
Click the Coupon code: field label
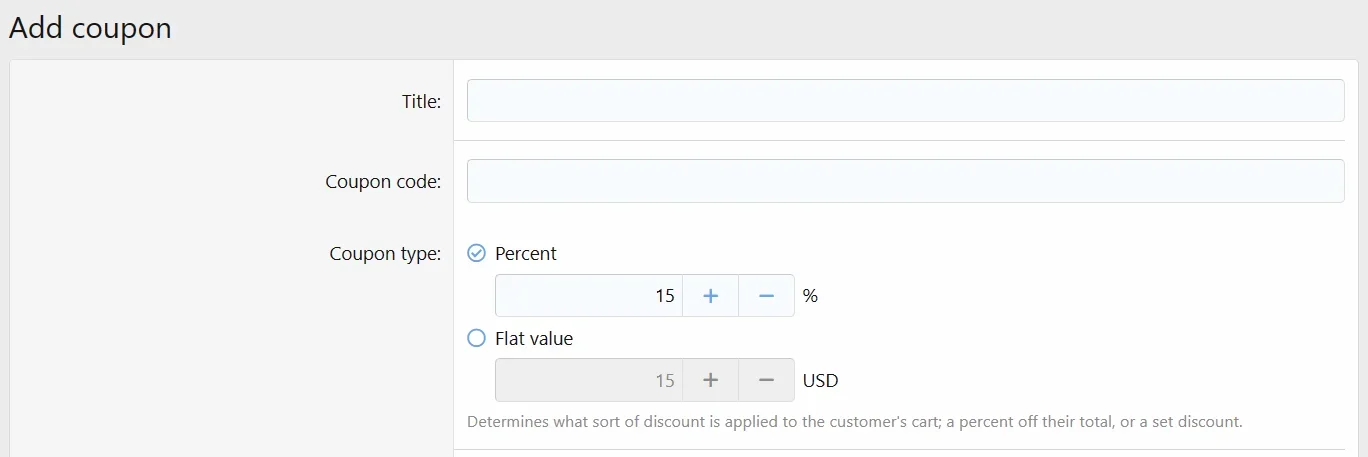tap(383, 182)
